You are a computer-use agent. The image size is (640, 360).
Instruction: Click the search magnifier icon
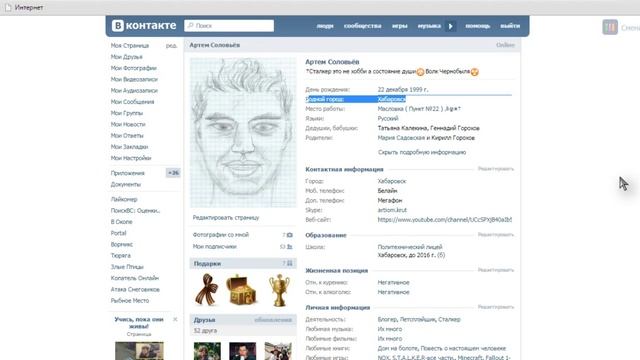point(190,26)
